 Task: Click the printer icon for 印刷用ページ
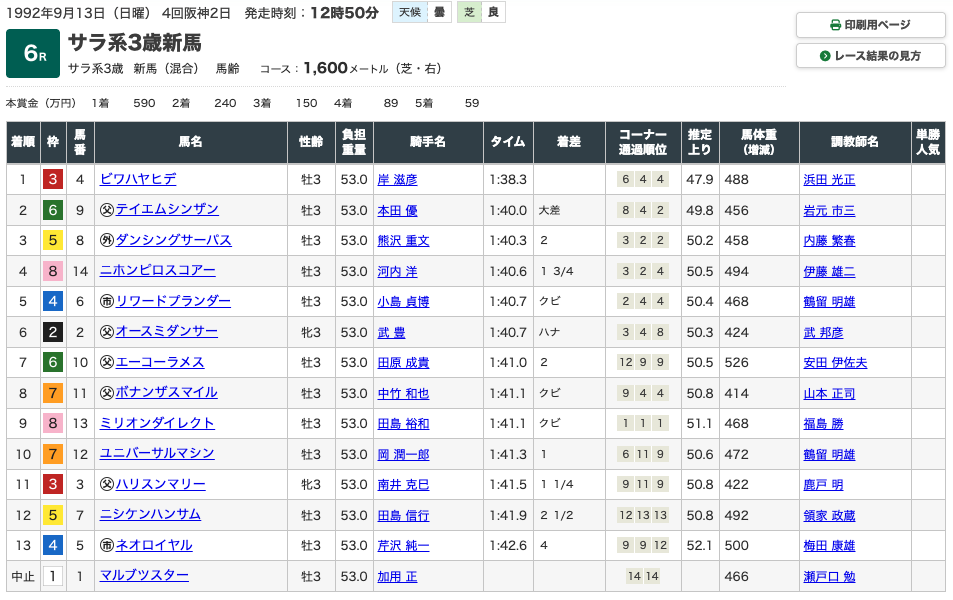pos(836,25)
